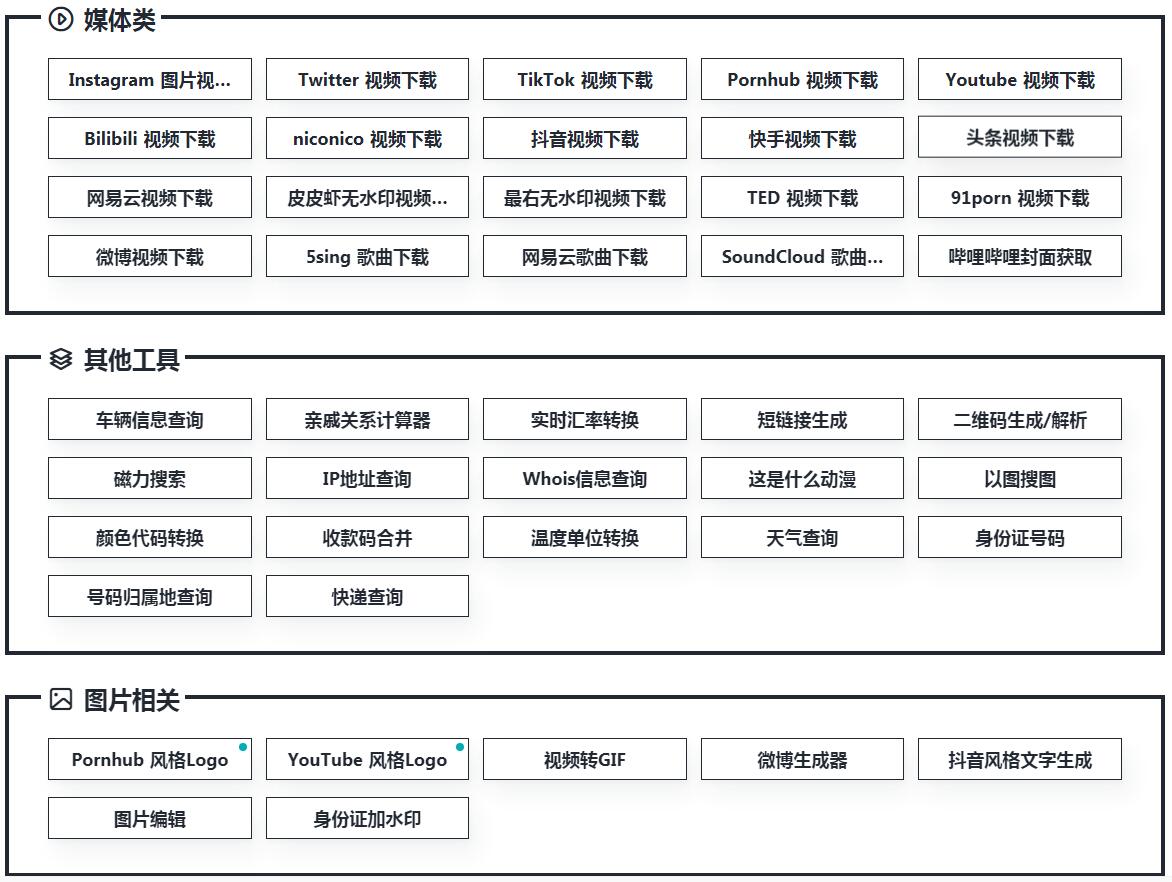This screenshot has width=1172, height=882.
Task: Click the 图片相关 picture icon
Action: point(61,699)
